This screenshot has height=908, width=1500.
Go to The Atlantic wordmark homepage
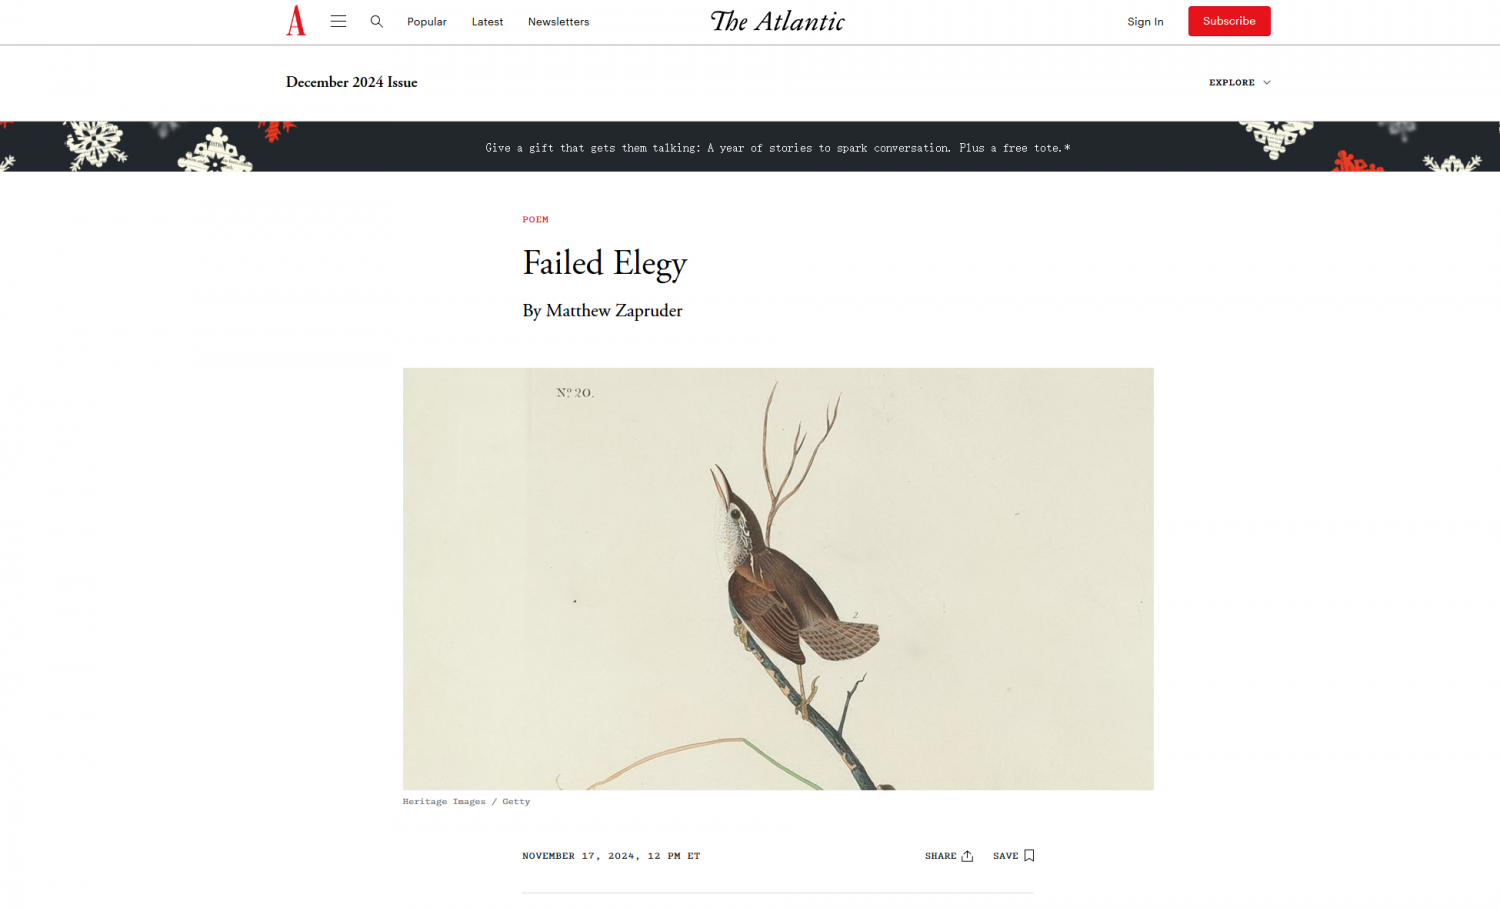(x=777, y=21)
